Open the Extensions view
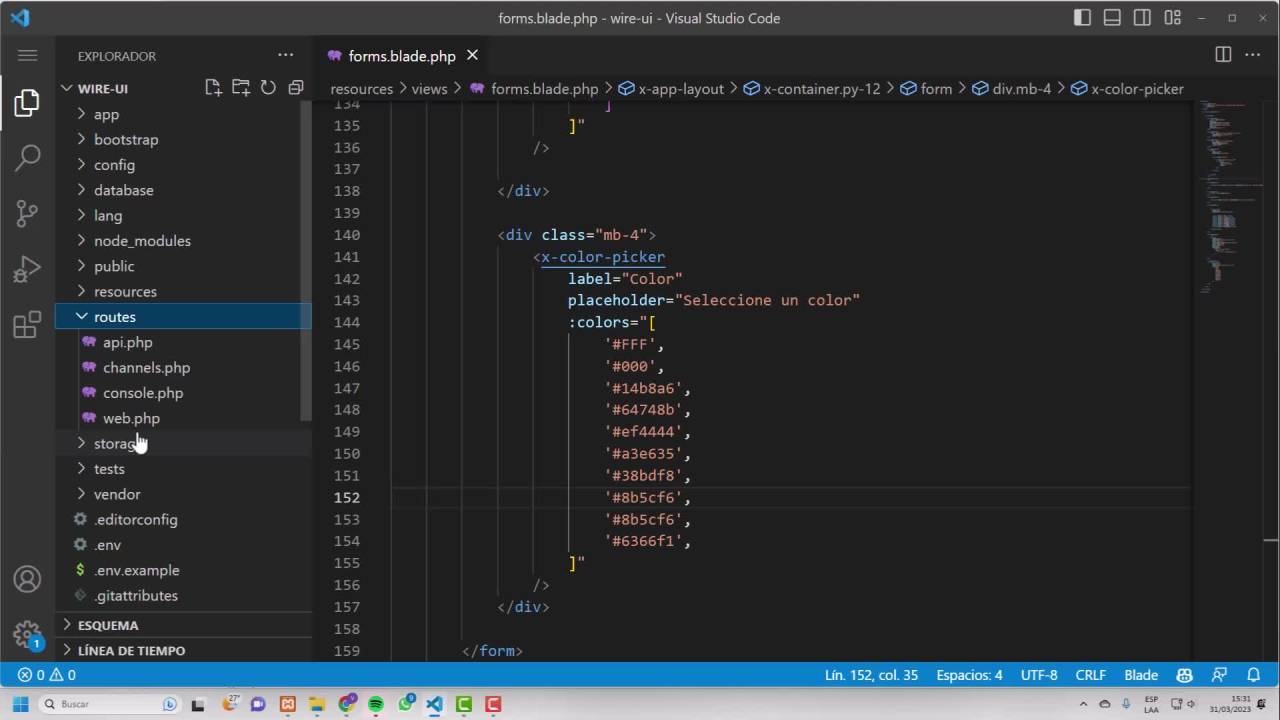The width and height of the screenshot is (1280, 720). point(27,325)
